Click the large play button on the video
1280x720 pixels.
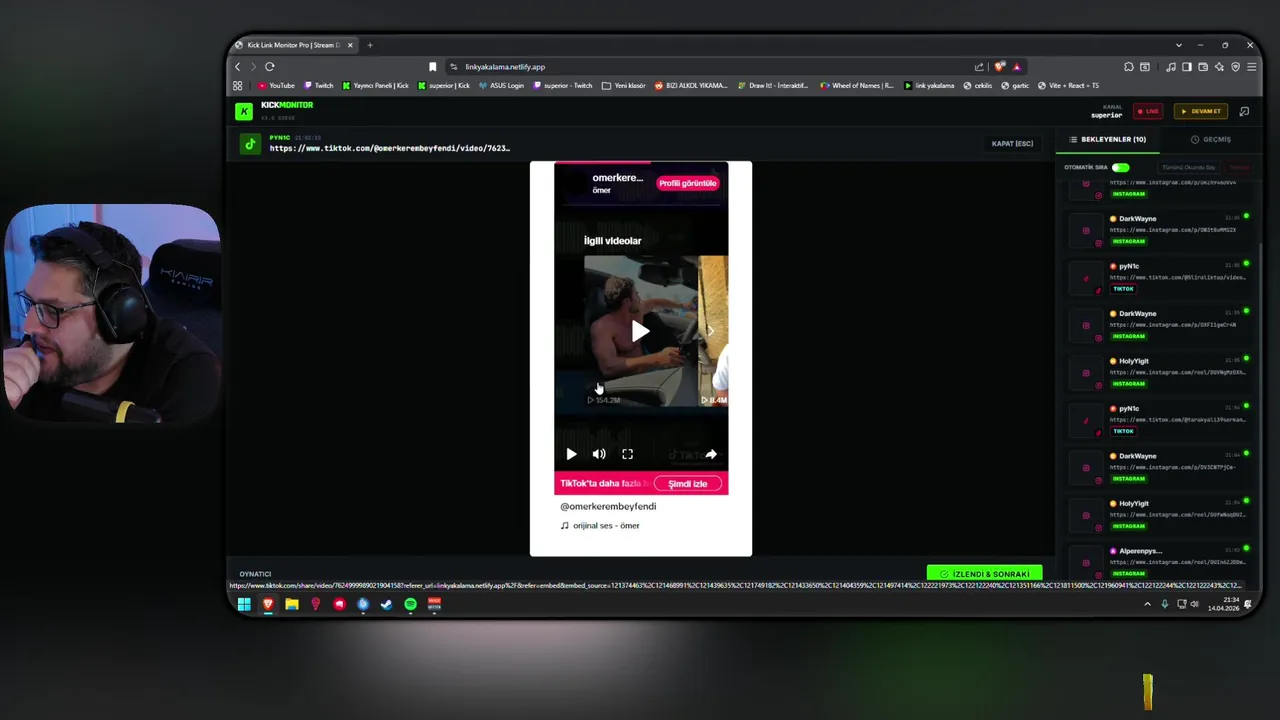pyautogui.click(x=640, y=331)
